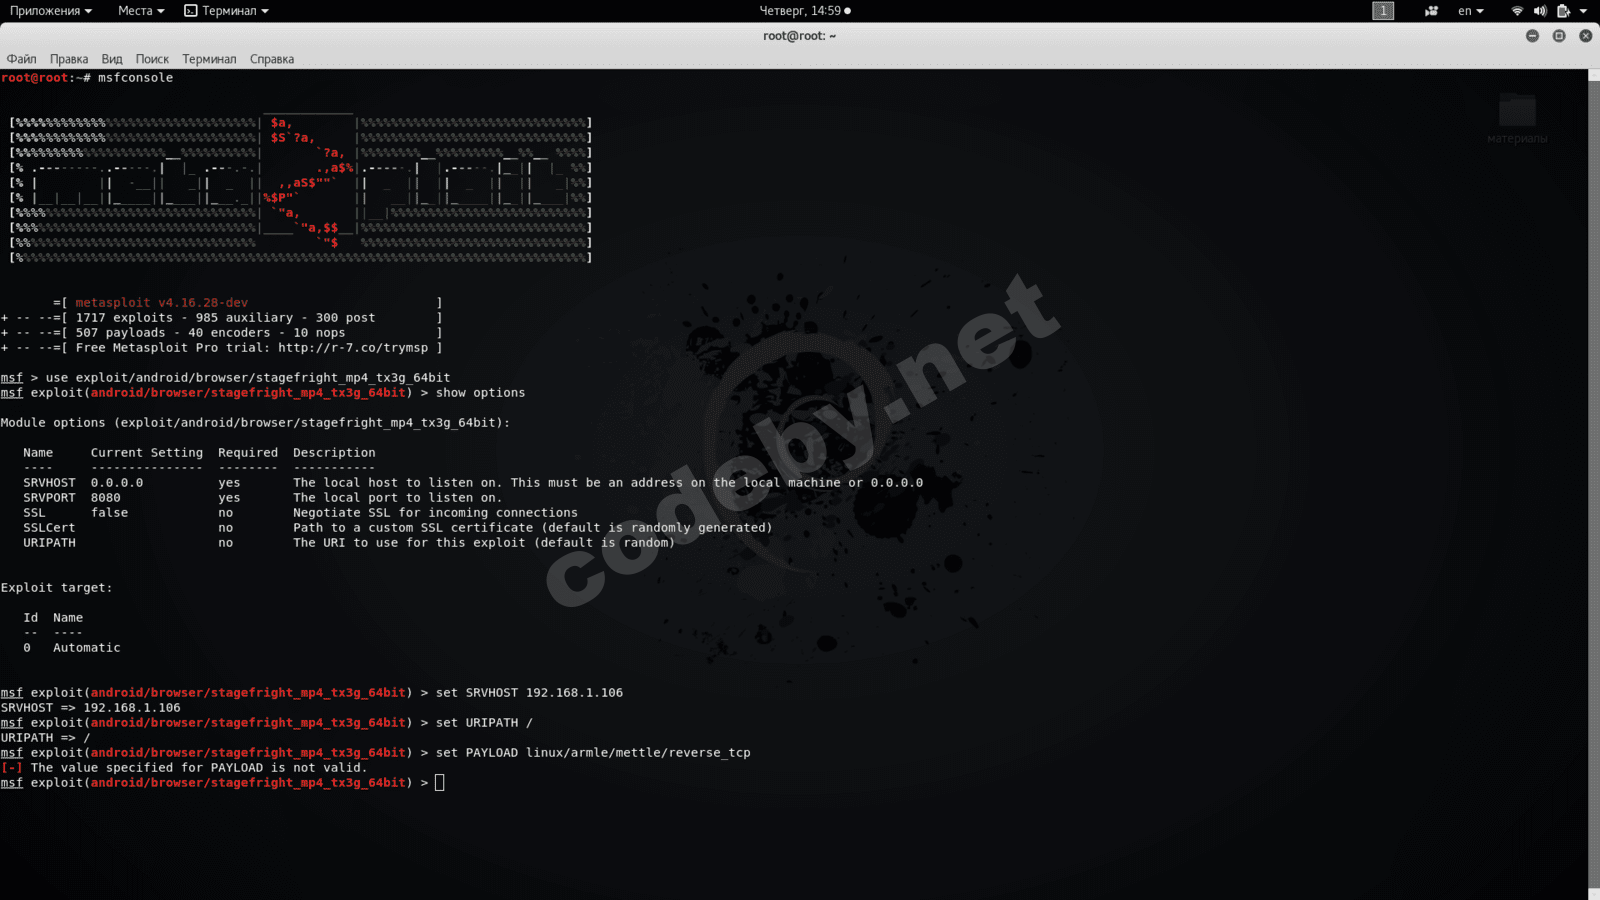Click the terminal icon in the top panel

point(191,11)
